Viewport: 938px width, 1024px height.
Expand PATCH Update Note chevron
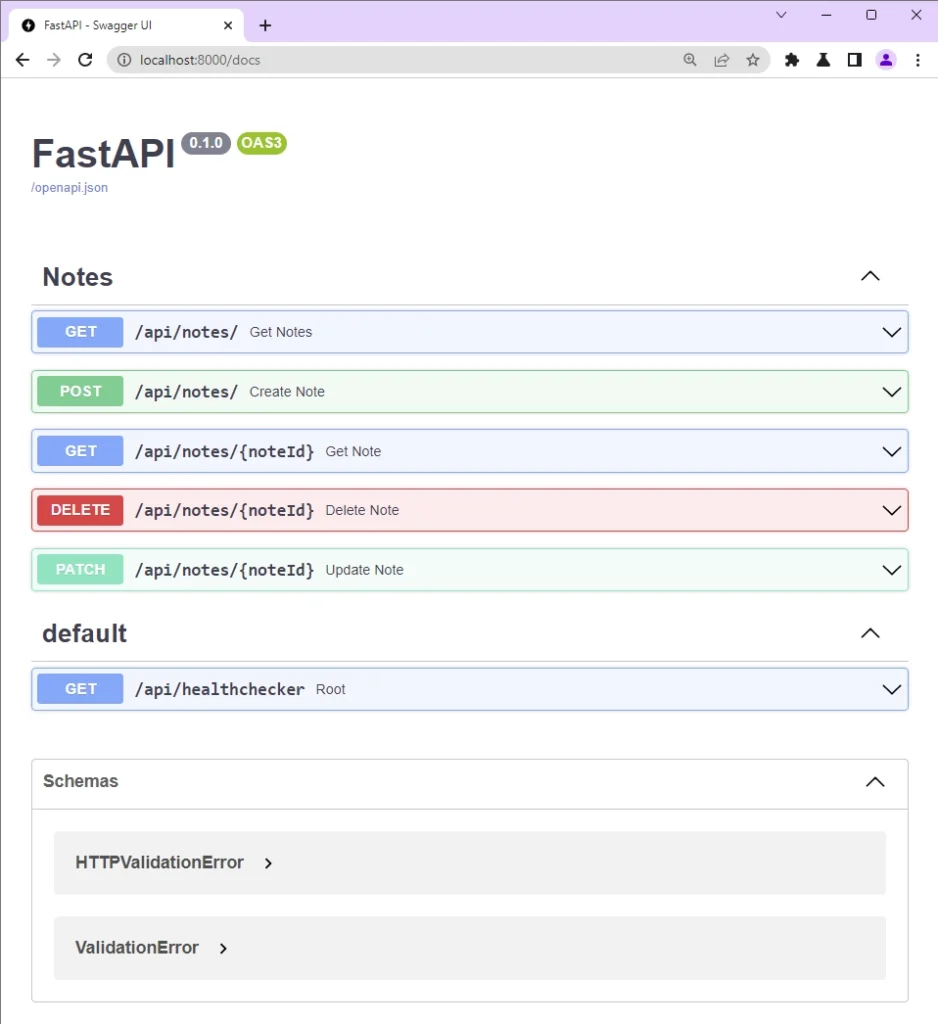pos(892,570)
